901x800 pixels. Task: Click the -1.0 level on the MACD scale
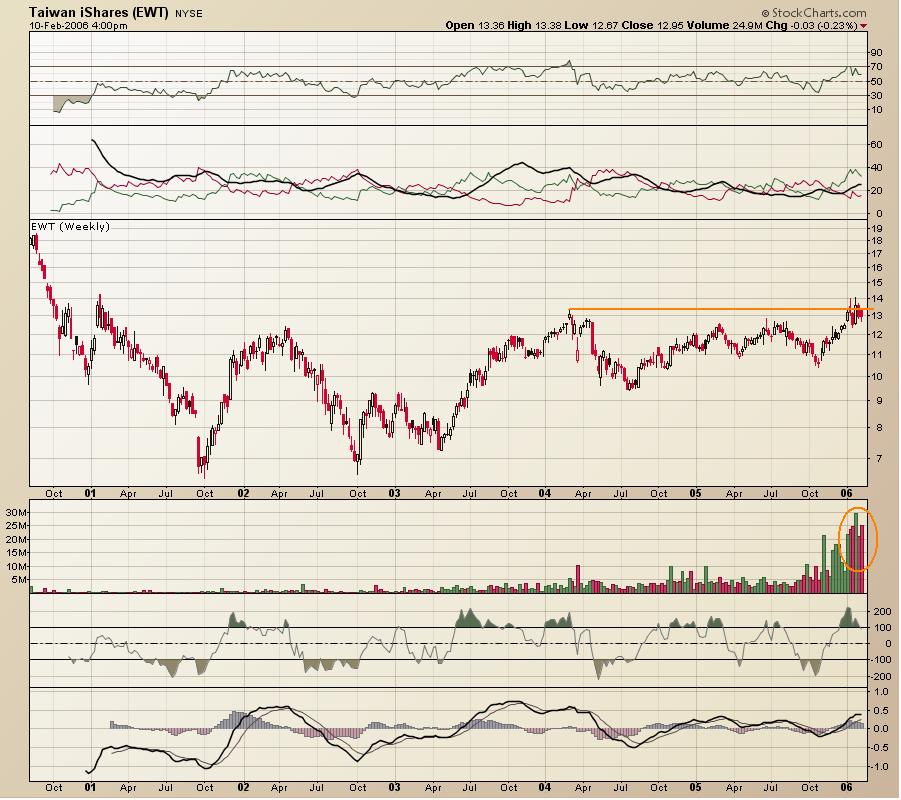(879, 767)
